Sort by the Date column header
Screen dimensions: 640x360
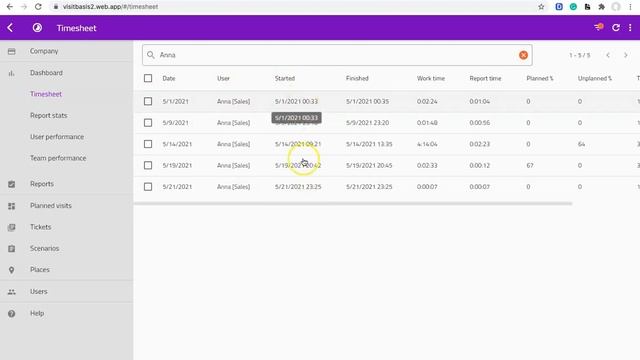[169, 78]
